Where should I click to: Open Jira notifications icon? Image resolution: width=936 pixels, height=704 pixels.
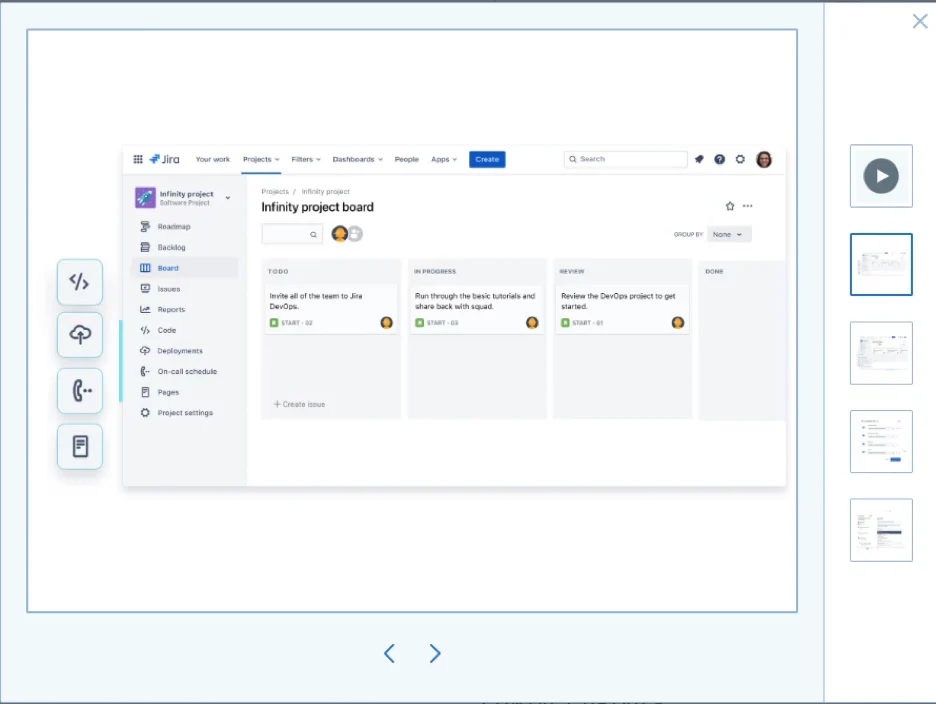[x=699, y=159]
